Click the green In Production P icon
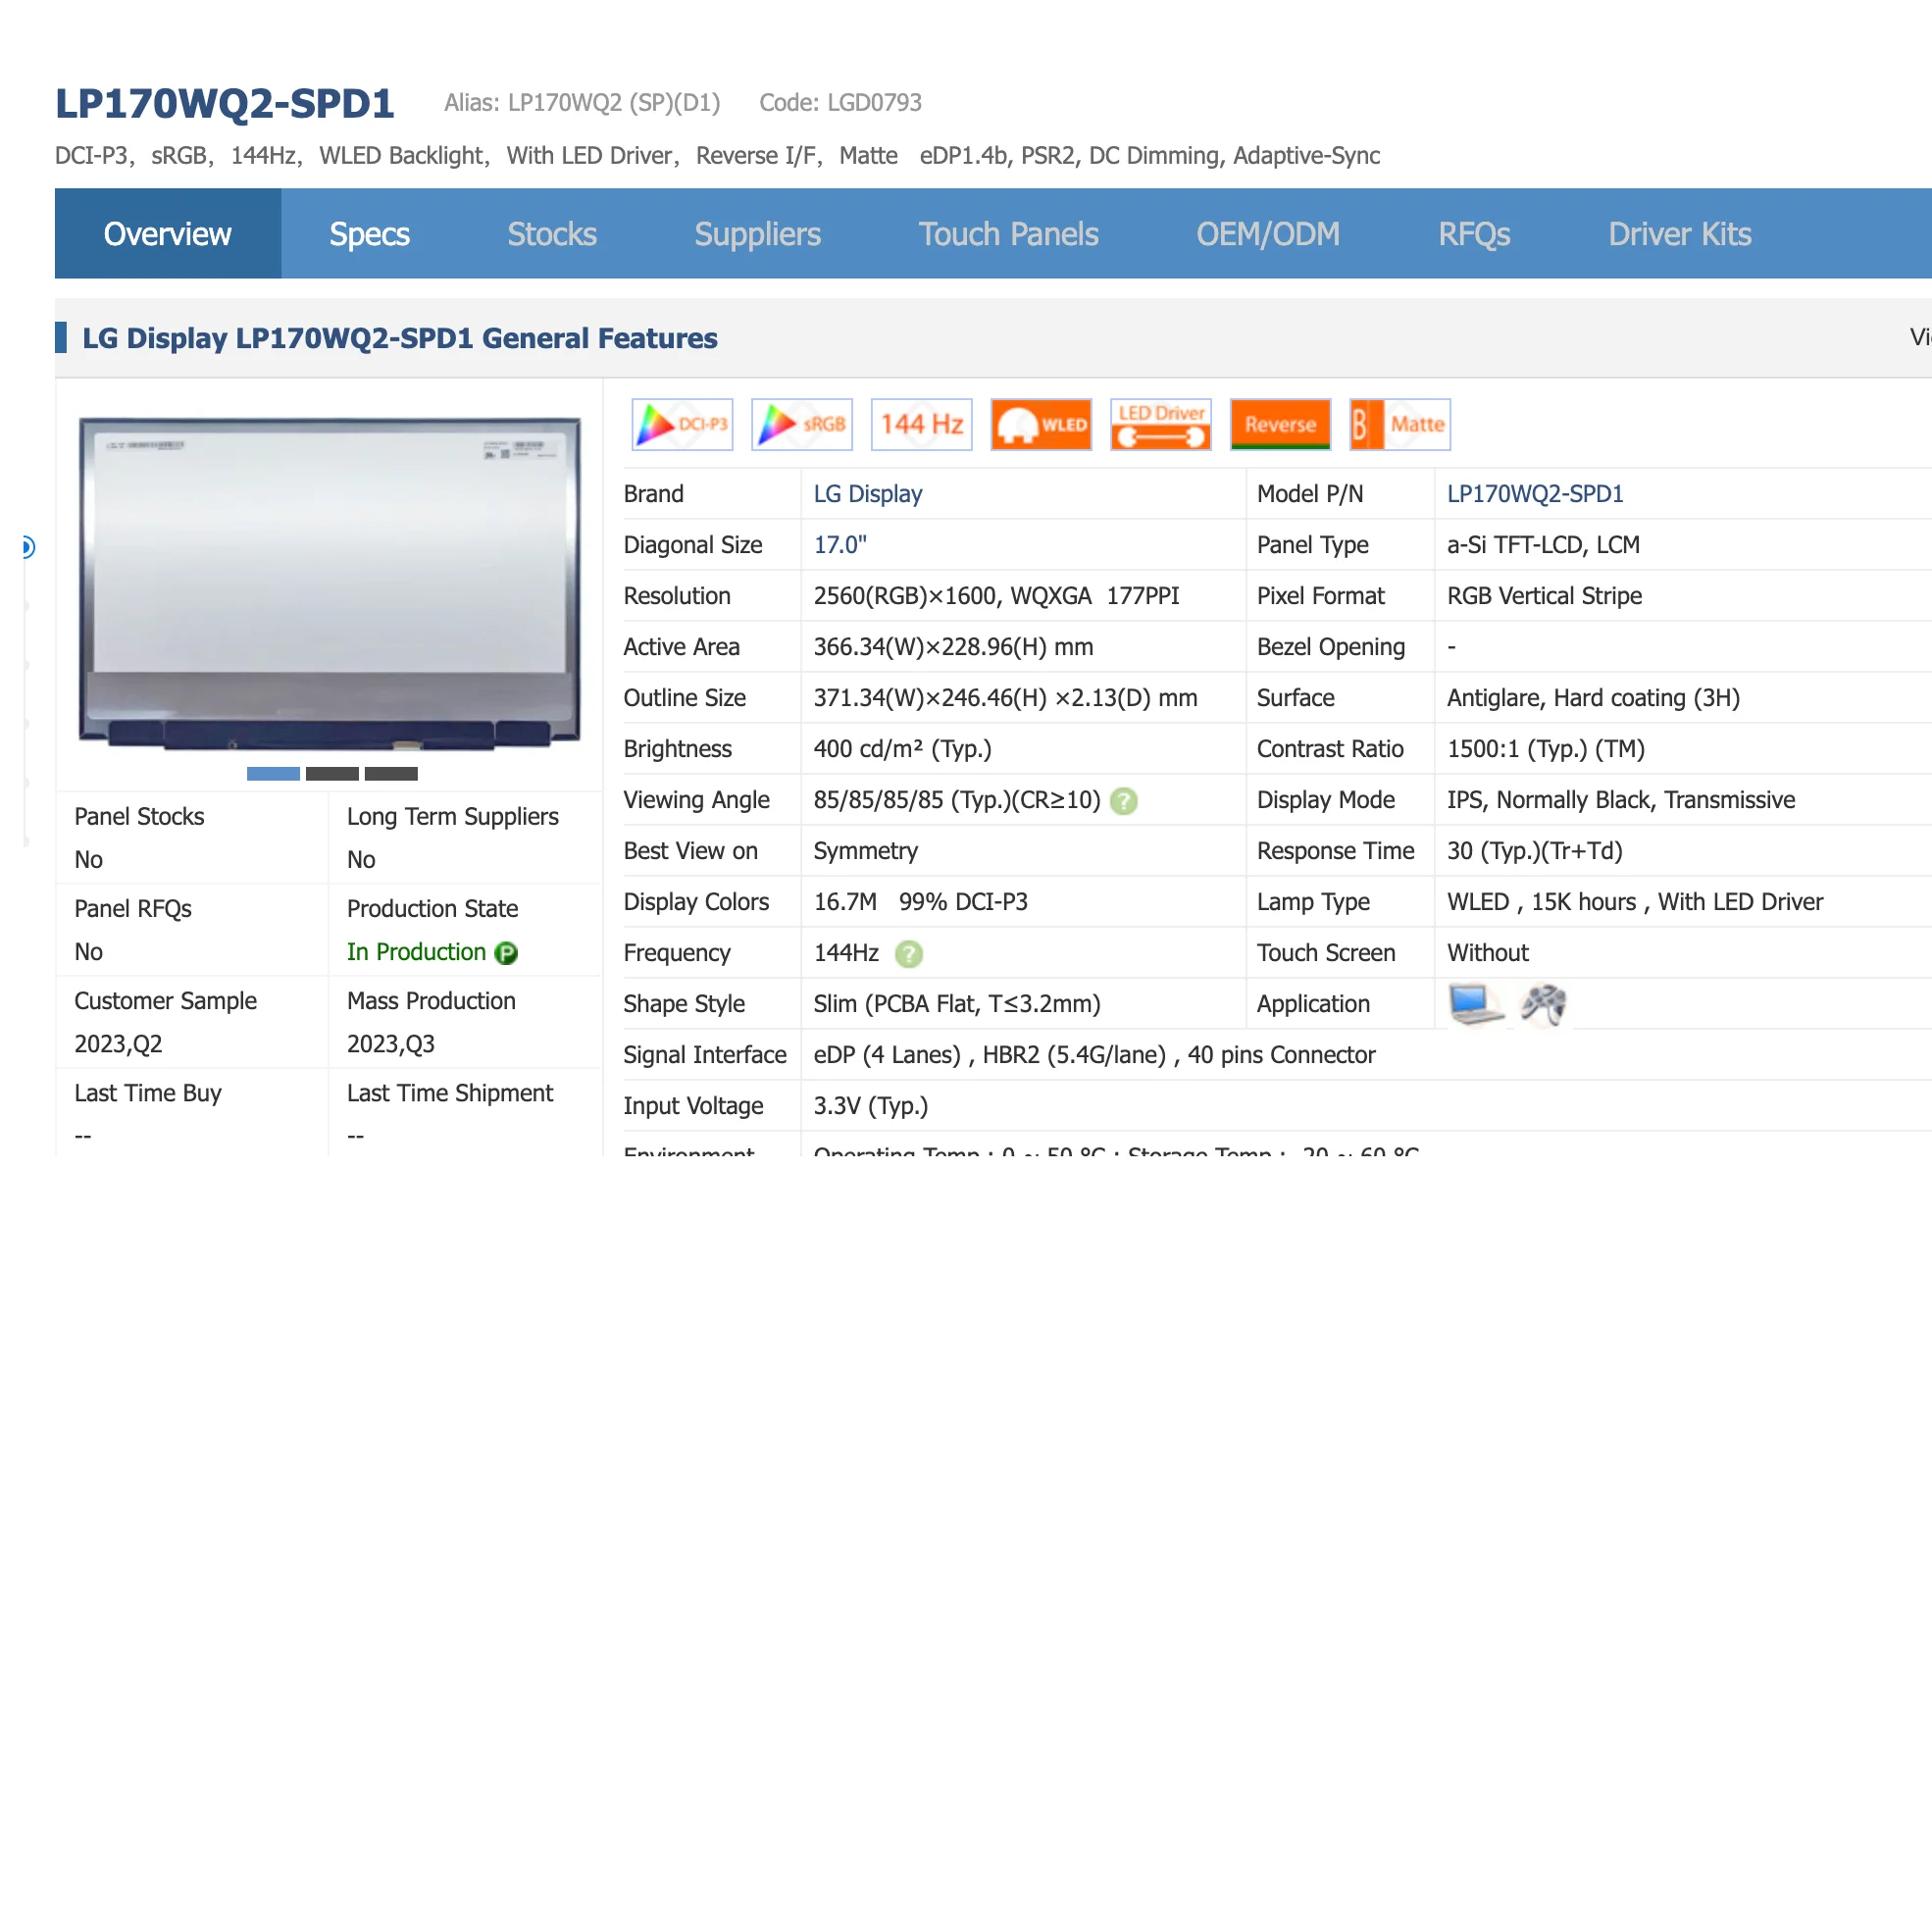The image size is (1932, 1932). pyautogui.click(x=507, y=953)
